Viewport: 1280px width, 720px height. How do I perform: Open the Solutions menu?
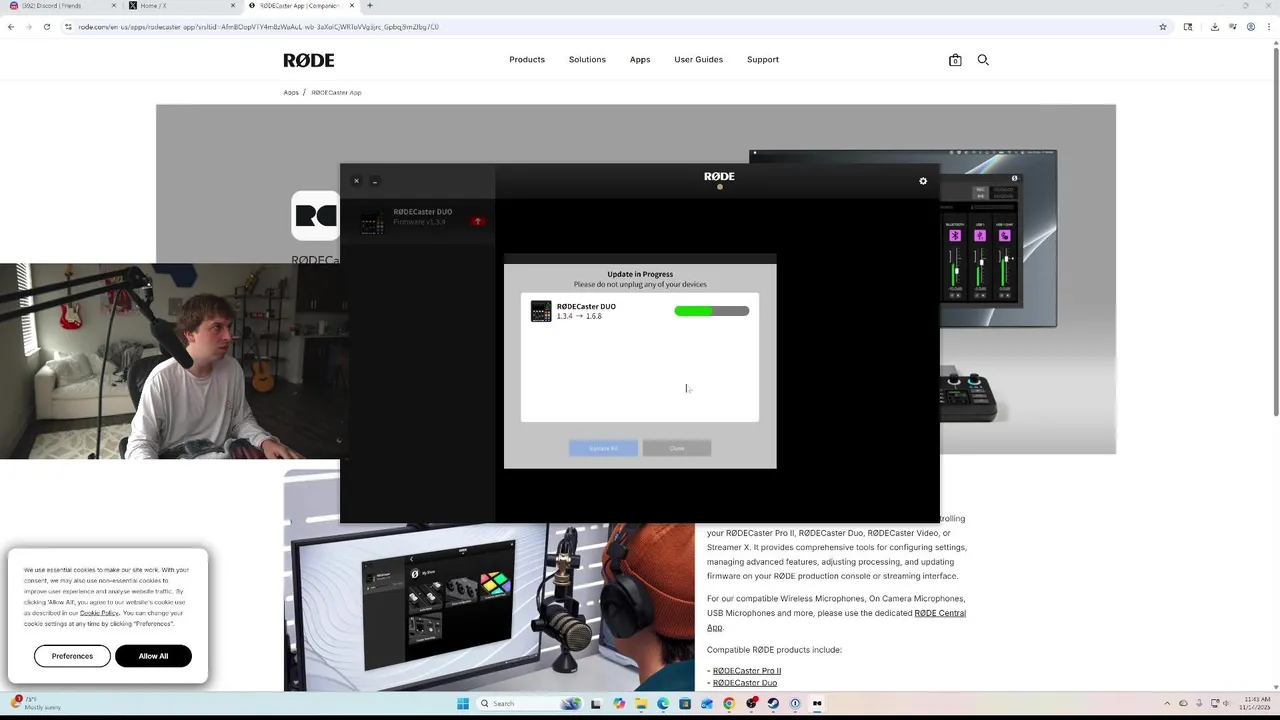[x=587, y=60]
